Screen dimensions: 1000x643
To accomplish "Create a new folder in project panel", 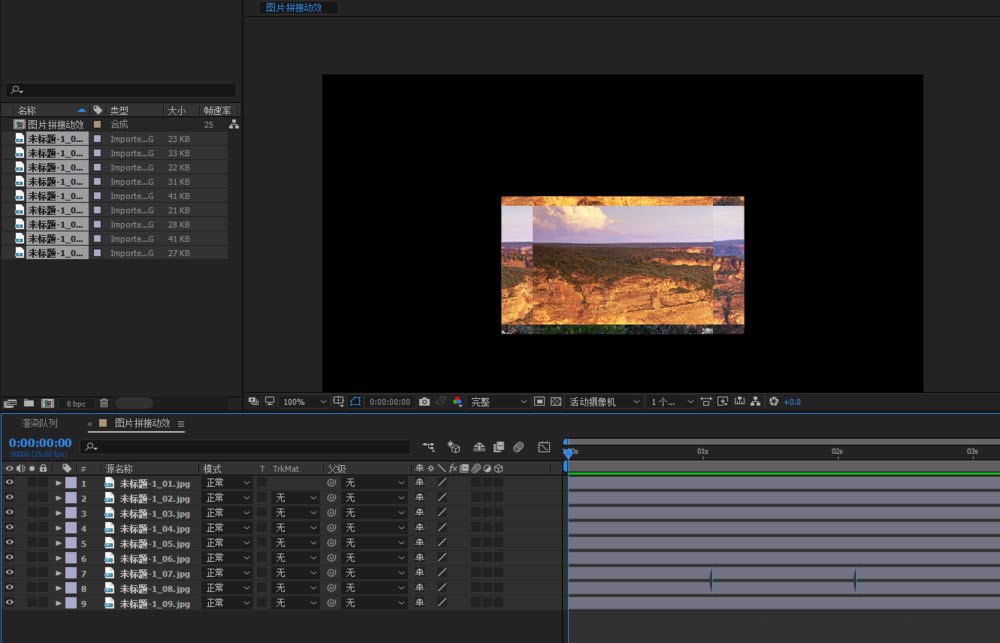I will [29, 403].
